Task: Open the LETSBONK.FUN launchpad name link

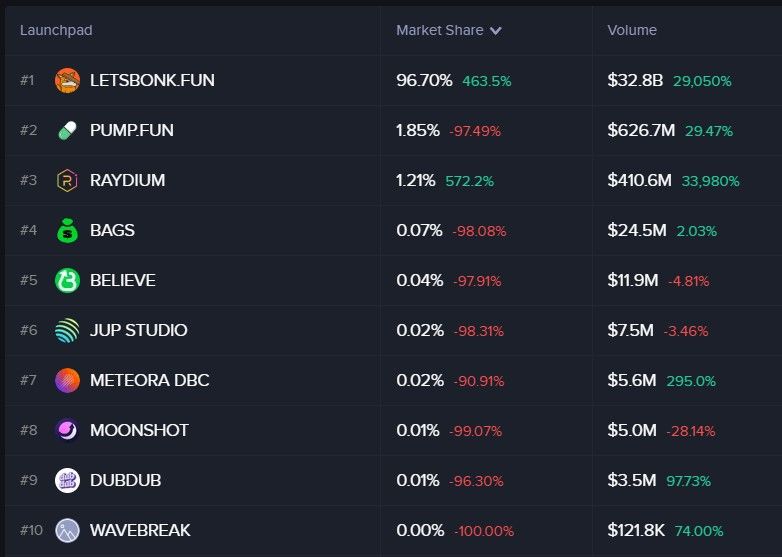Action: pos(152,80)
